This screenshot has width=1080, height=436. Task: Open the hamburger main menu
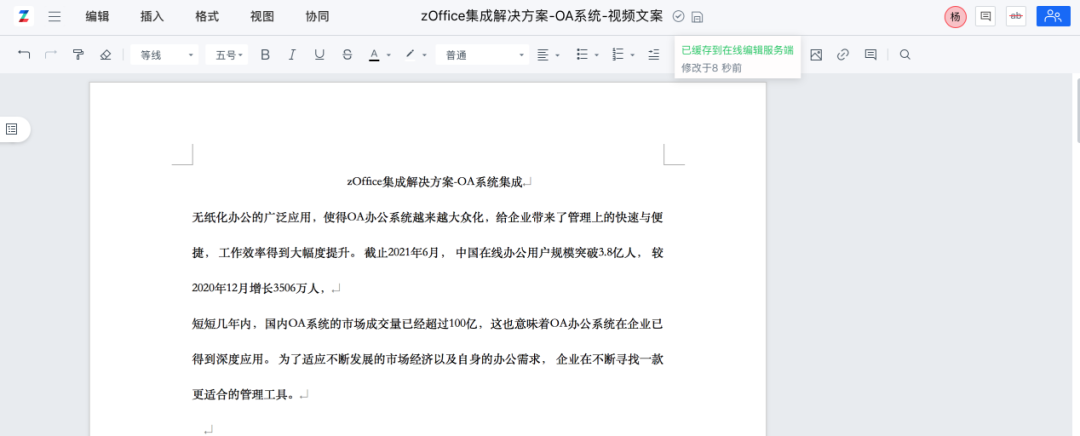tap(54, 17)
